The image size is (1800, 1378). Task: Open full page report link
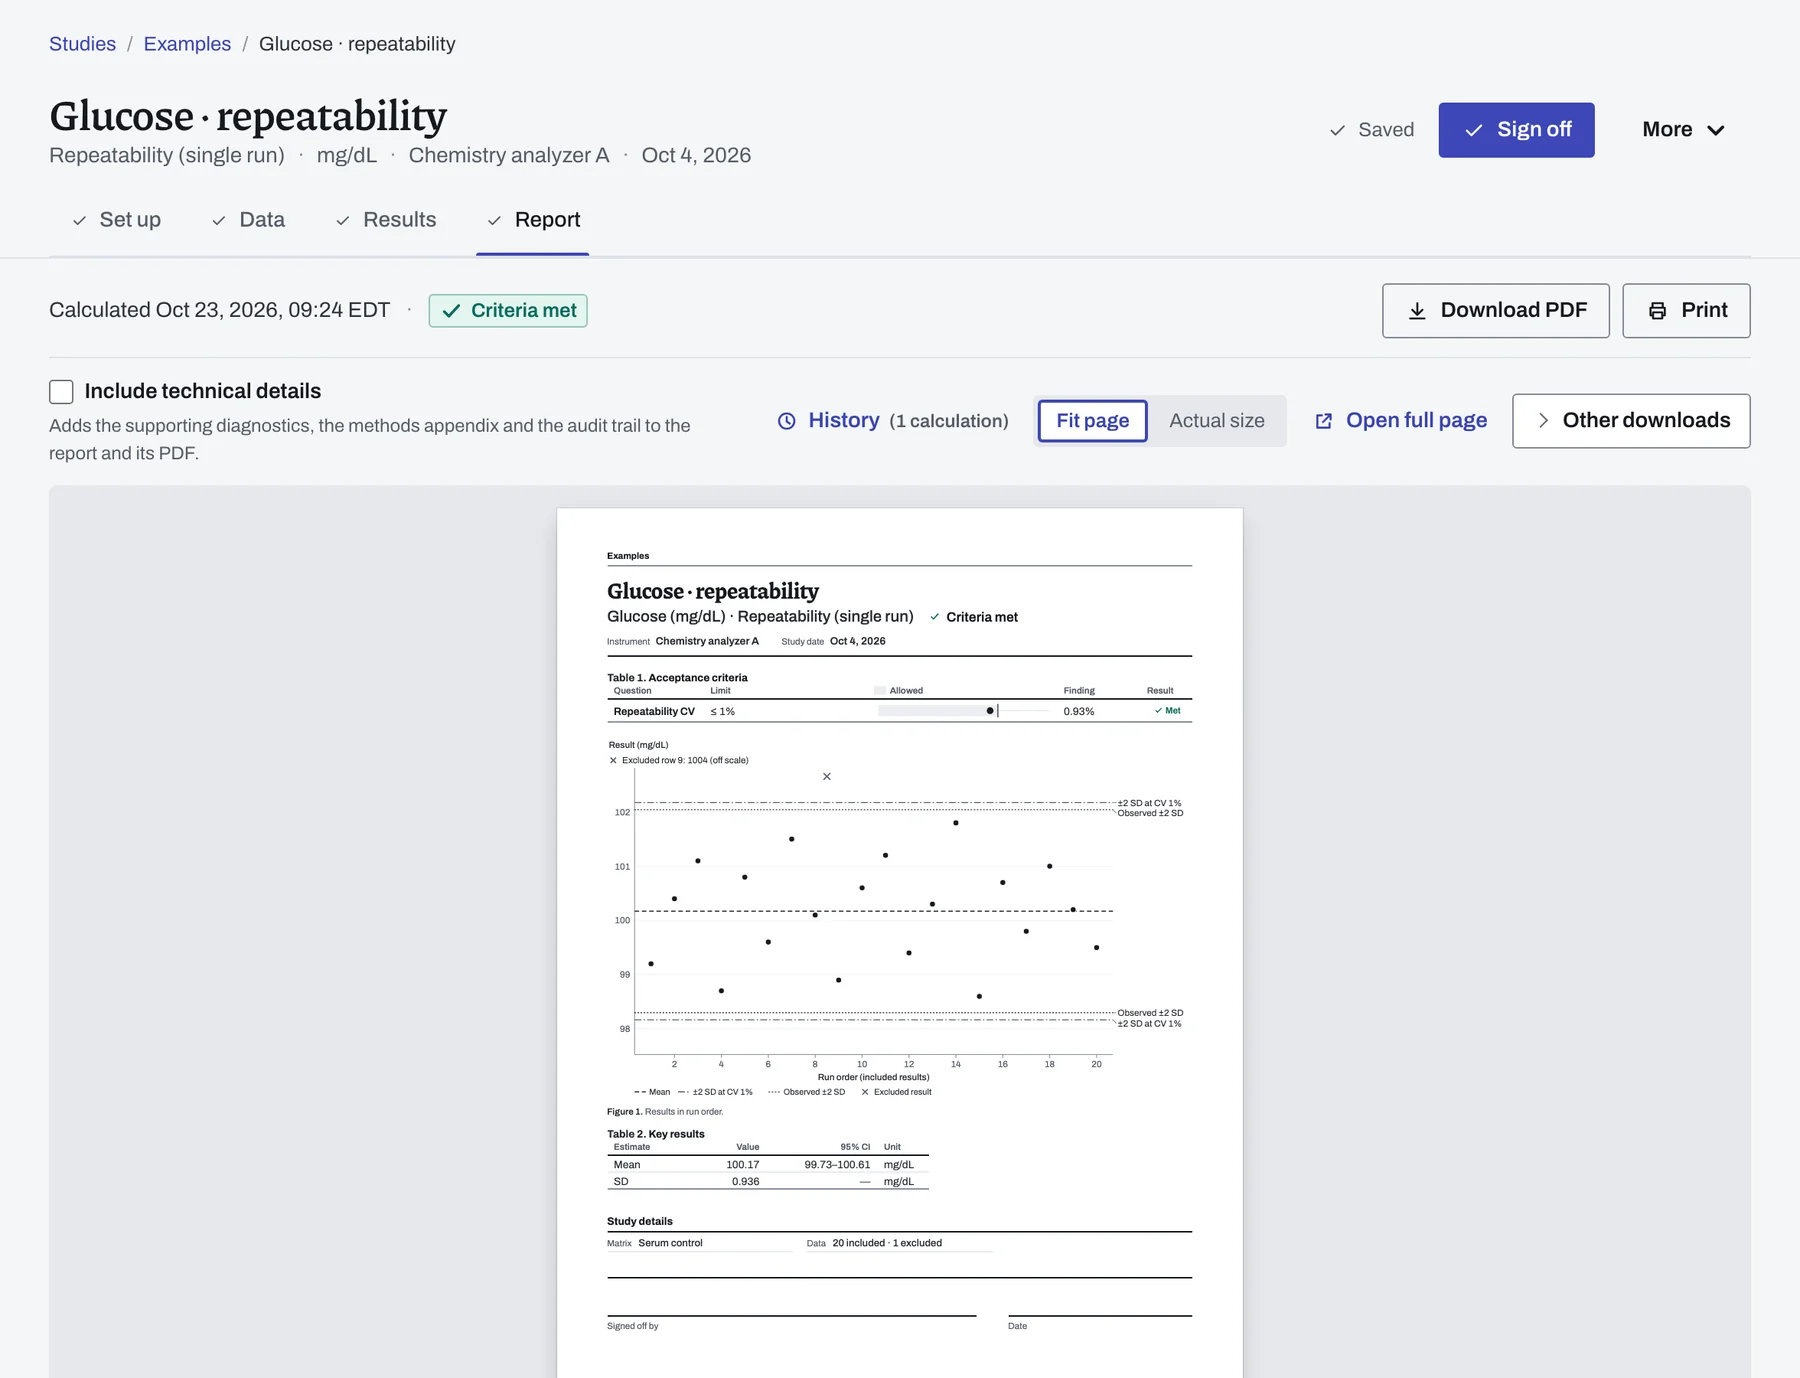[1401, 421]
